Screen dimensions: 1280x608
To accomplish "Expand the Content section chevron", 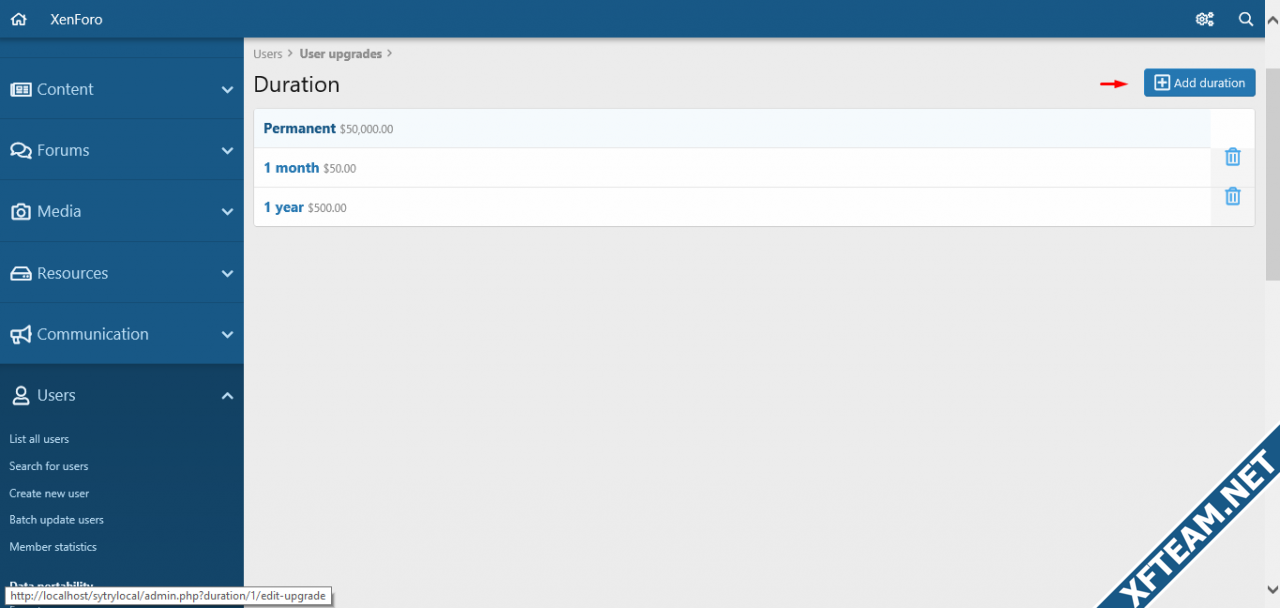I will point(227,90).
